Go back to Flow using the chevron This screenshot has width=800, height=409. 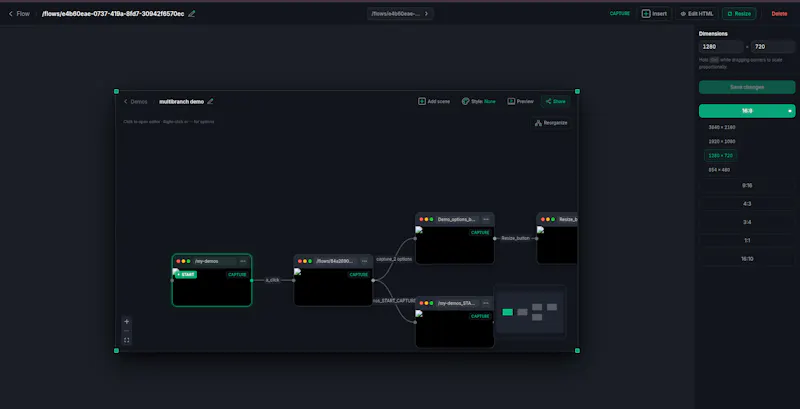click(x=11, y=14)
